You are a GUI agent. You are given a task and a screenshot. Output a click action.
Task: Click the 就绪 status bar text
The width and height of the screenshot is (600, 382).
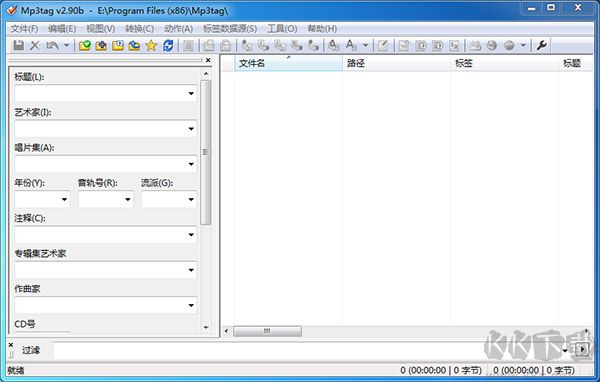point(16,371)
